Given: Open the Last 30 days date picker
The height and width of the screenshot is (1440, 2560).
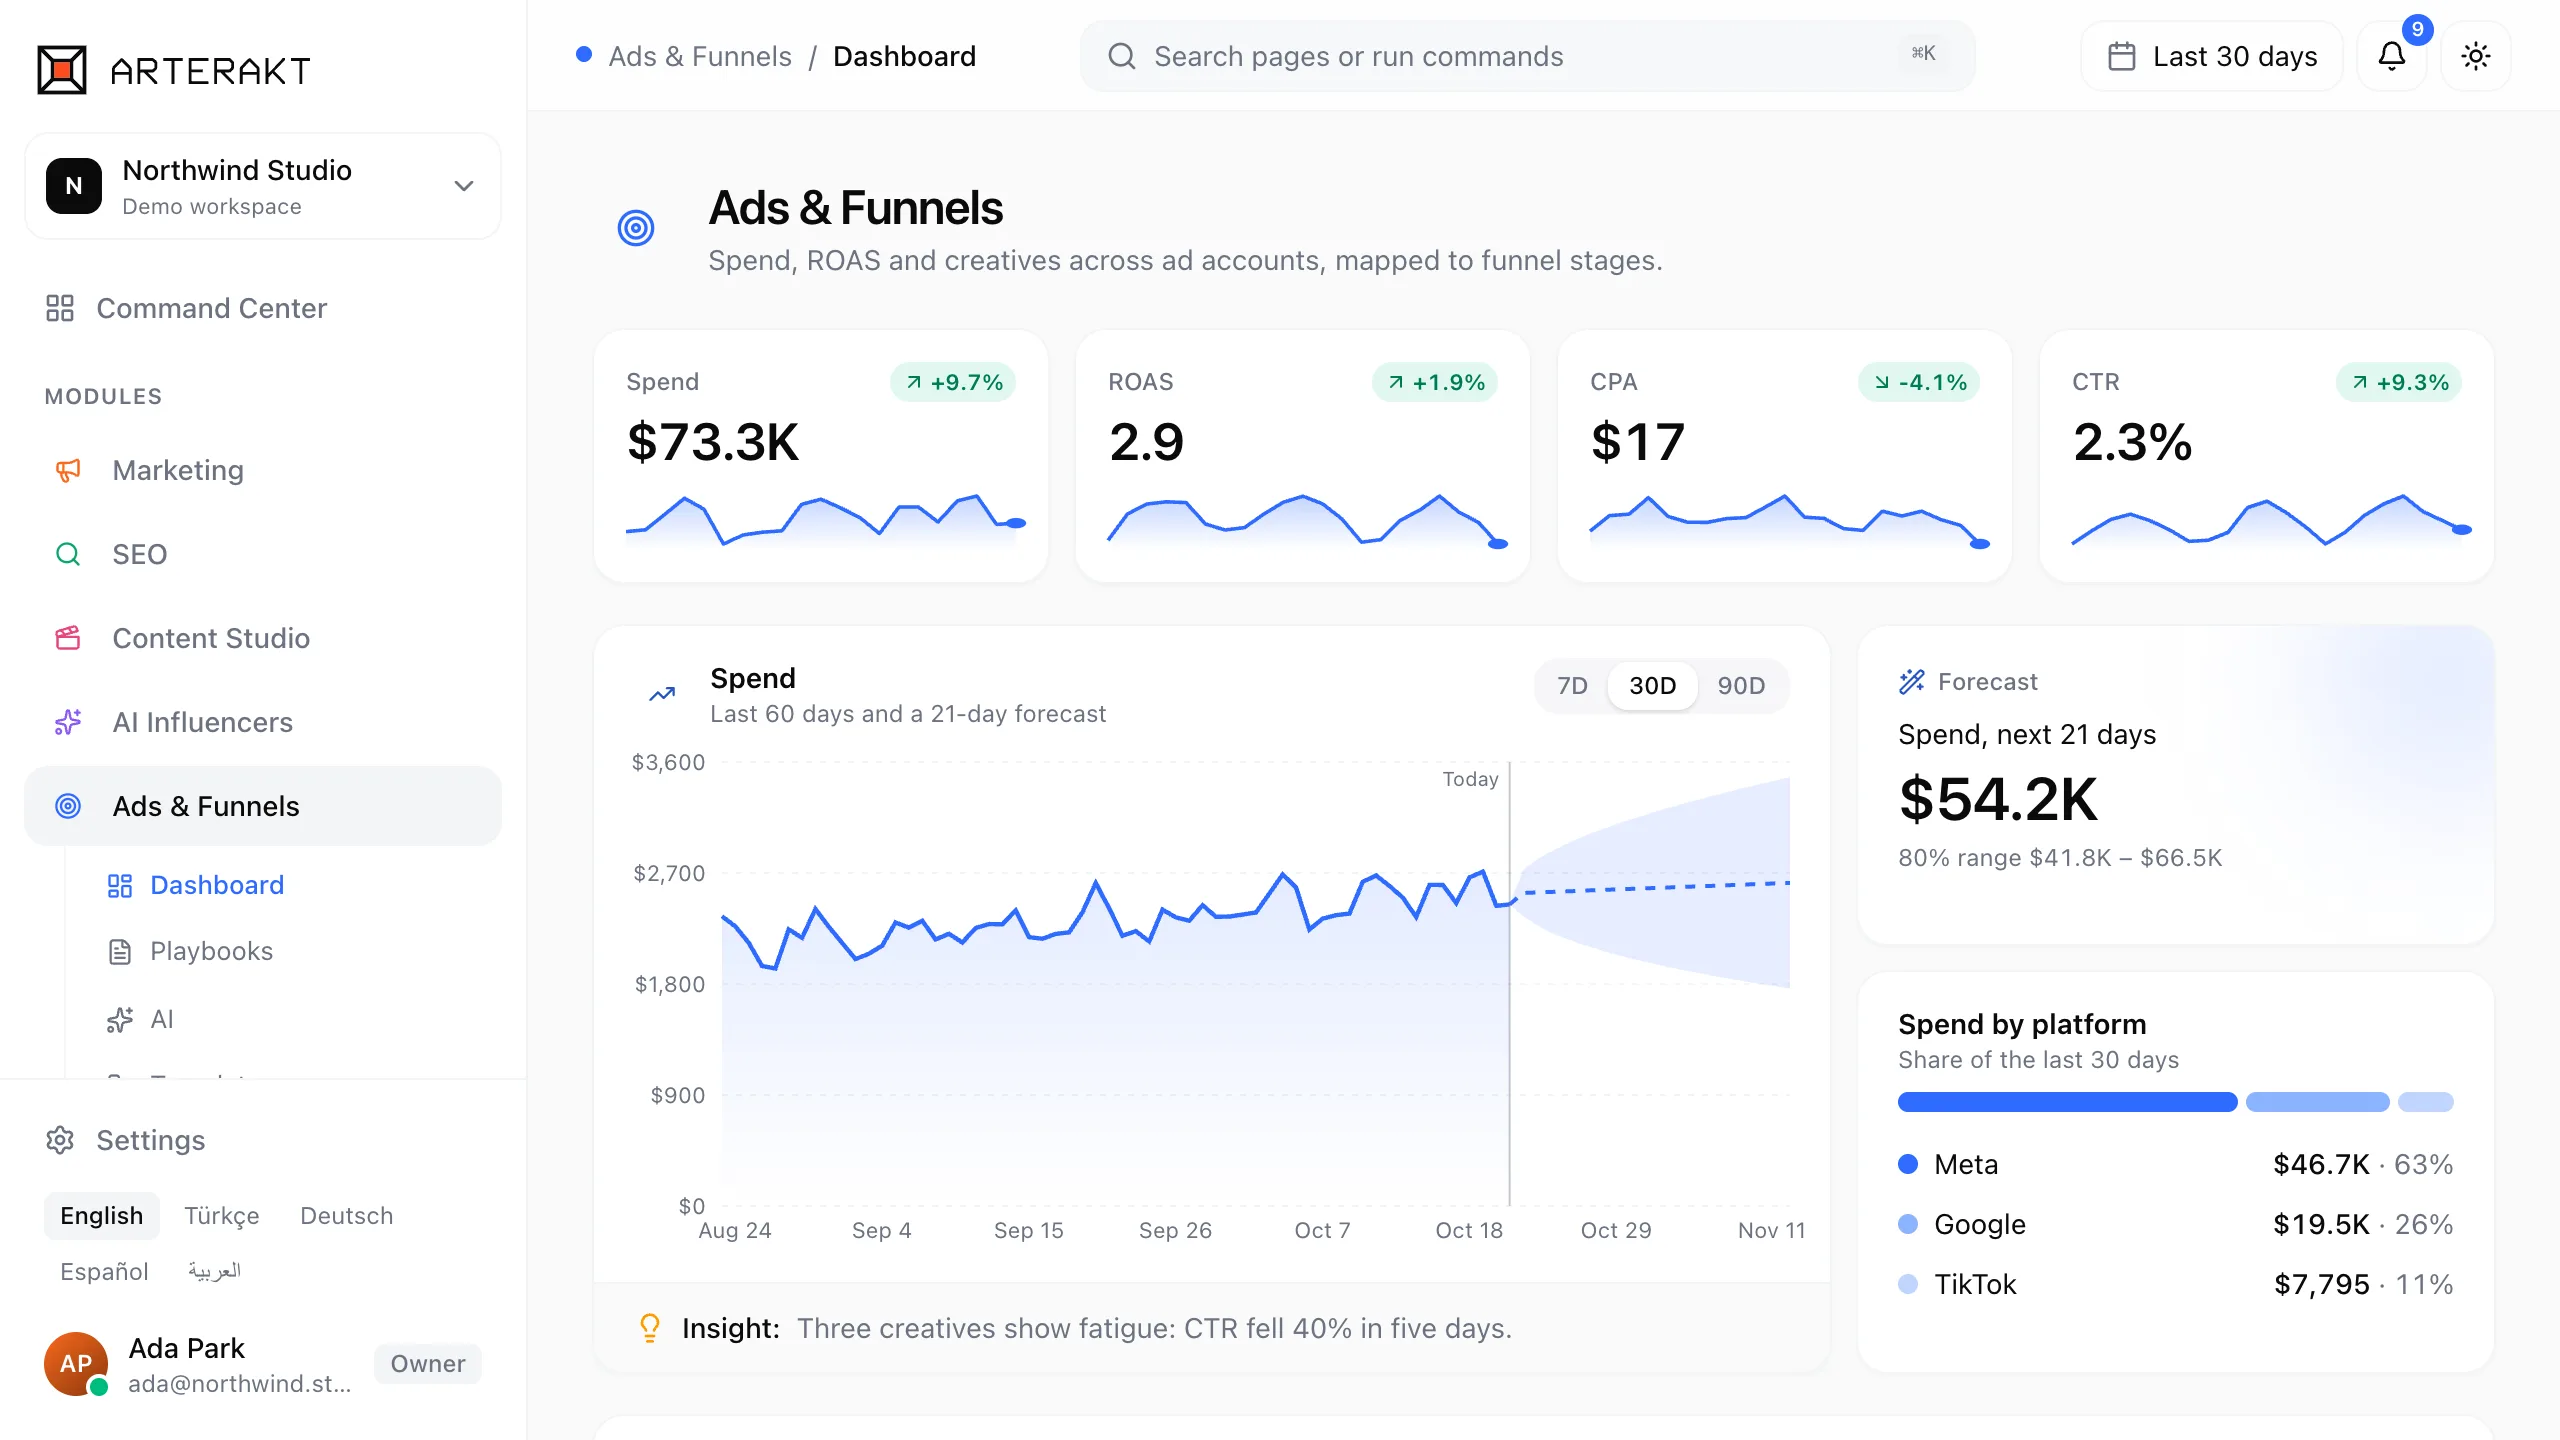Looking at the screenshot, I should [x=2211, y=56].
